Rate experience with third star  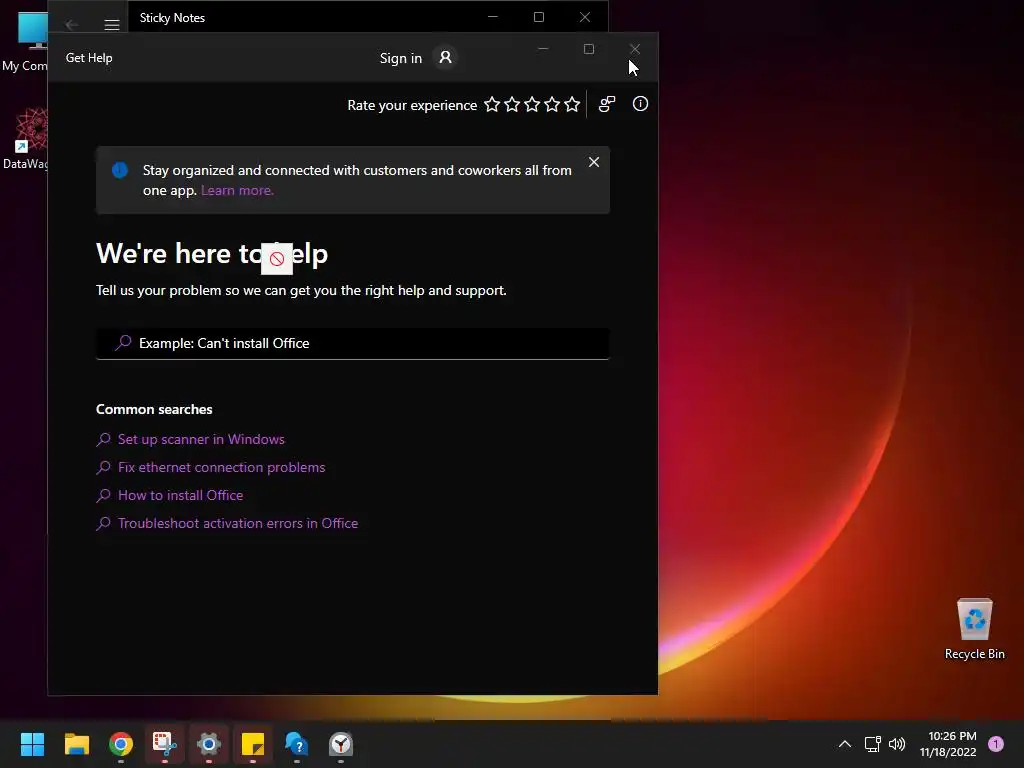[x=532, y=104]
